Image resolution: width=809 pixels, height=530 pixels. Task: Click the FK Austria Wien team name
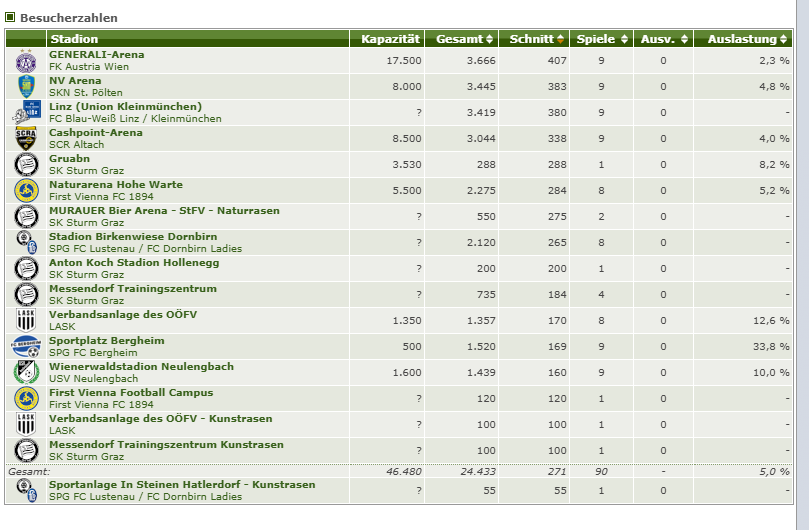89,67
